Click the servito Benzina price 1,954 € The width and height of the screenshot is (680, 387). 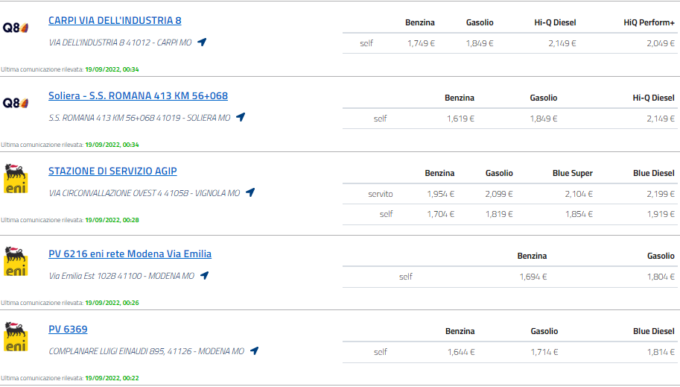[441, 194]
